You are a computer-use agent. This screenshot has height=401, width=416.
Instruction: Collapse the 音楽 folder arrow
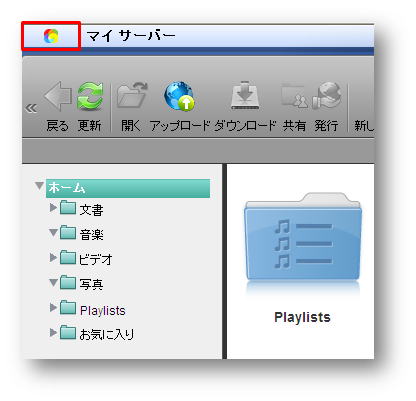point(53,232)
